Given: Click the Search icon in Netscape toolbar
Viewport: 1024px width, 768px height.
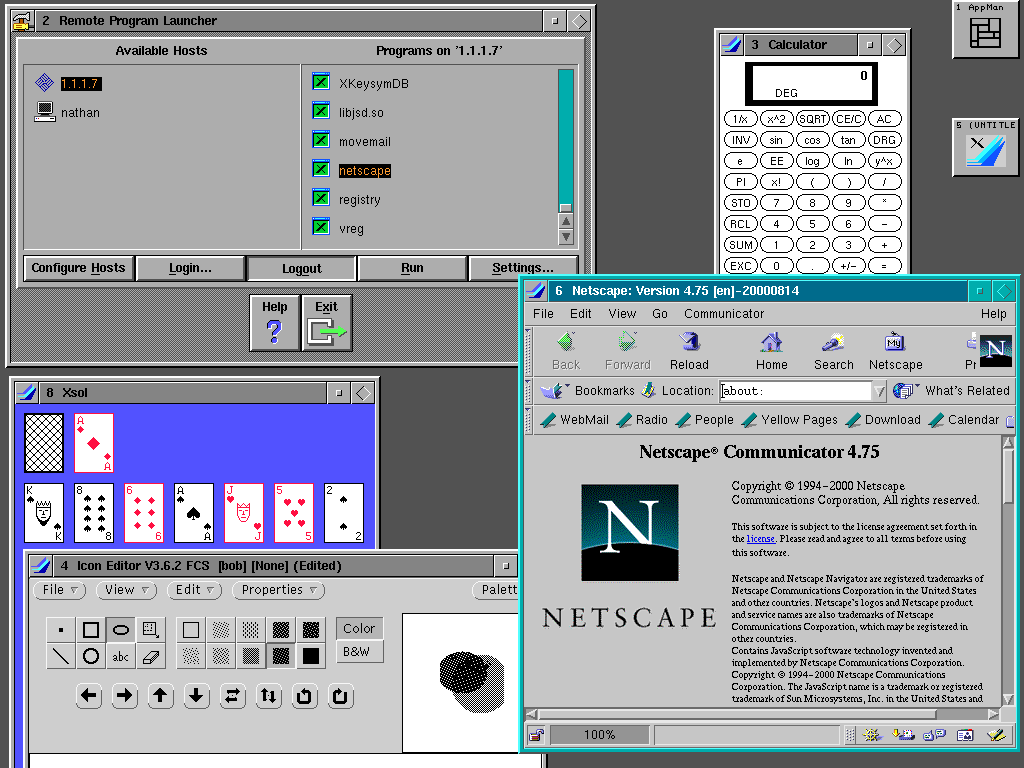Looking at the screenshot, I should click(x=833, y=345).
